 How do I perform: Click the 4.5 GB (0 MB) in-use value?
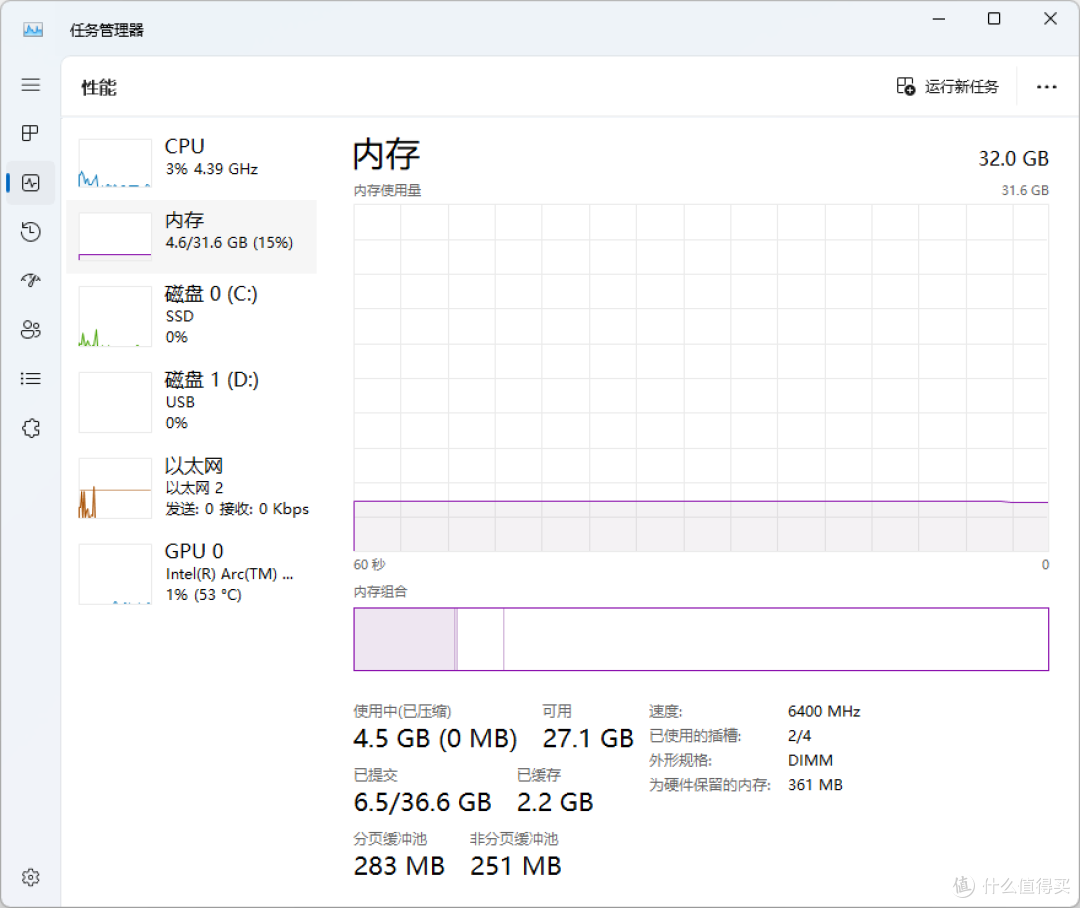click(435, 739)
